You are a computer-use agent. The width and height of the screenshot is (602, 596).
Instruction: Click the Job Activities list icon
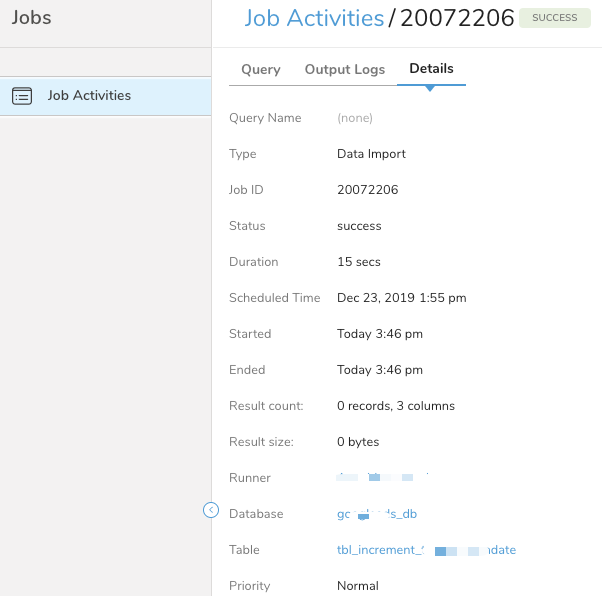(22, 96)
